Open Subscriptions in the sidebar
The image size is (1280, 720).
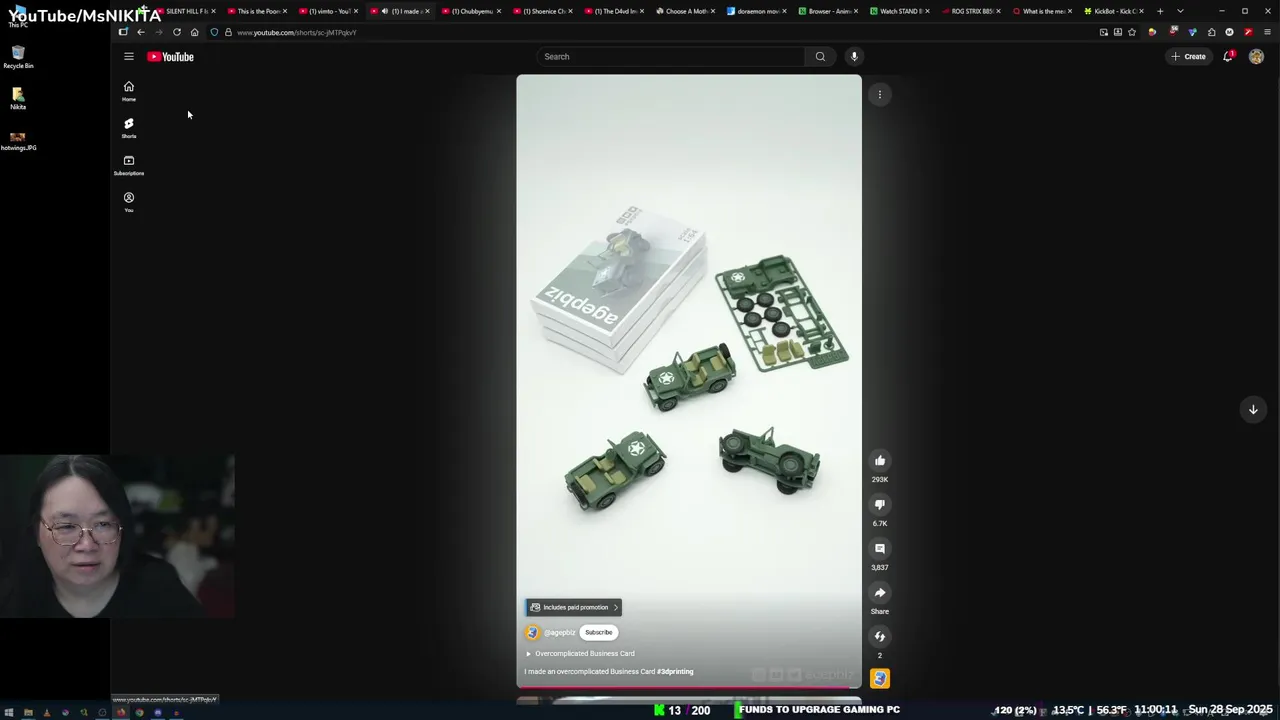(128, 165)
